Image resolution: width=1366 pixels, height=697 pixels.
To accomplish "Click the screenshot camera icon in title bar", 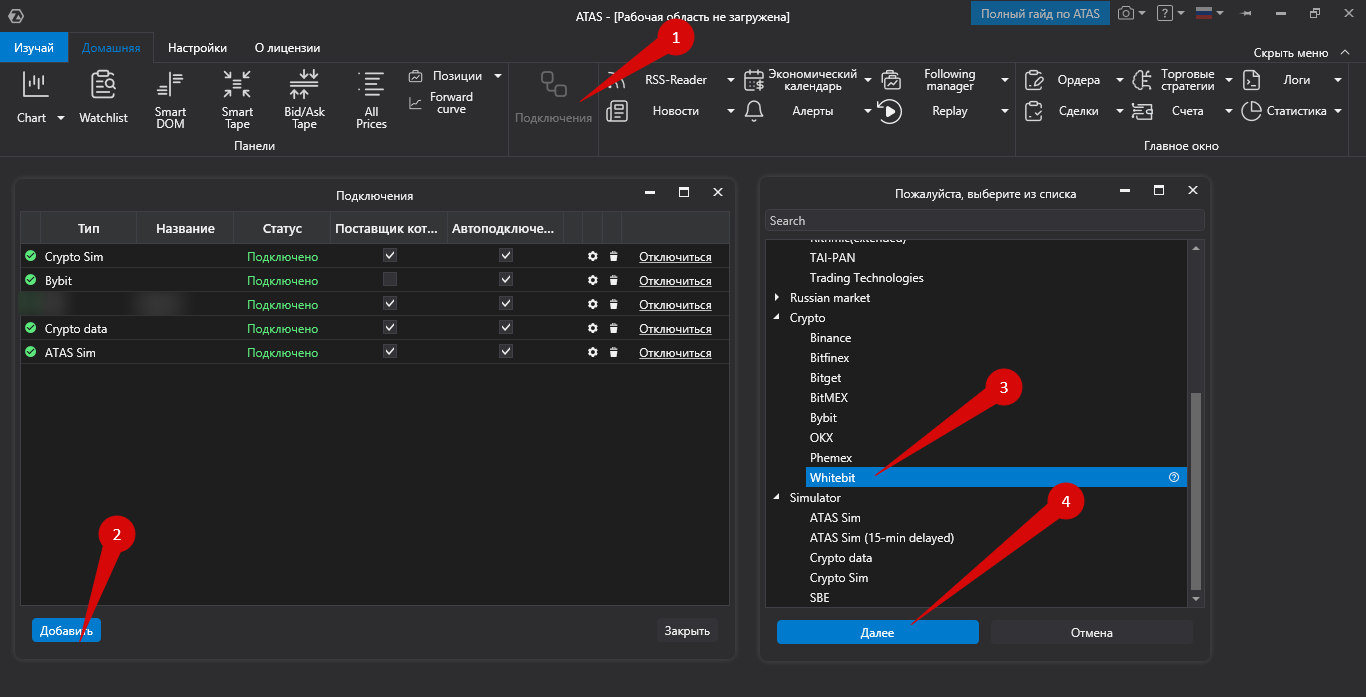I will pyautogui.click(x=1126, y=13).
